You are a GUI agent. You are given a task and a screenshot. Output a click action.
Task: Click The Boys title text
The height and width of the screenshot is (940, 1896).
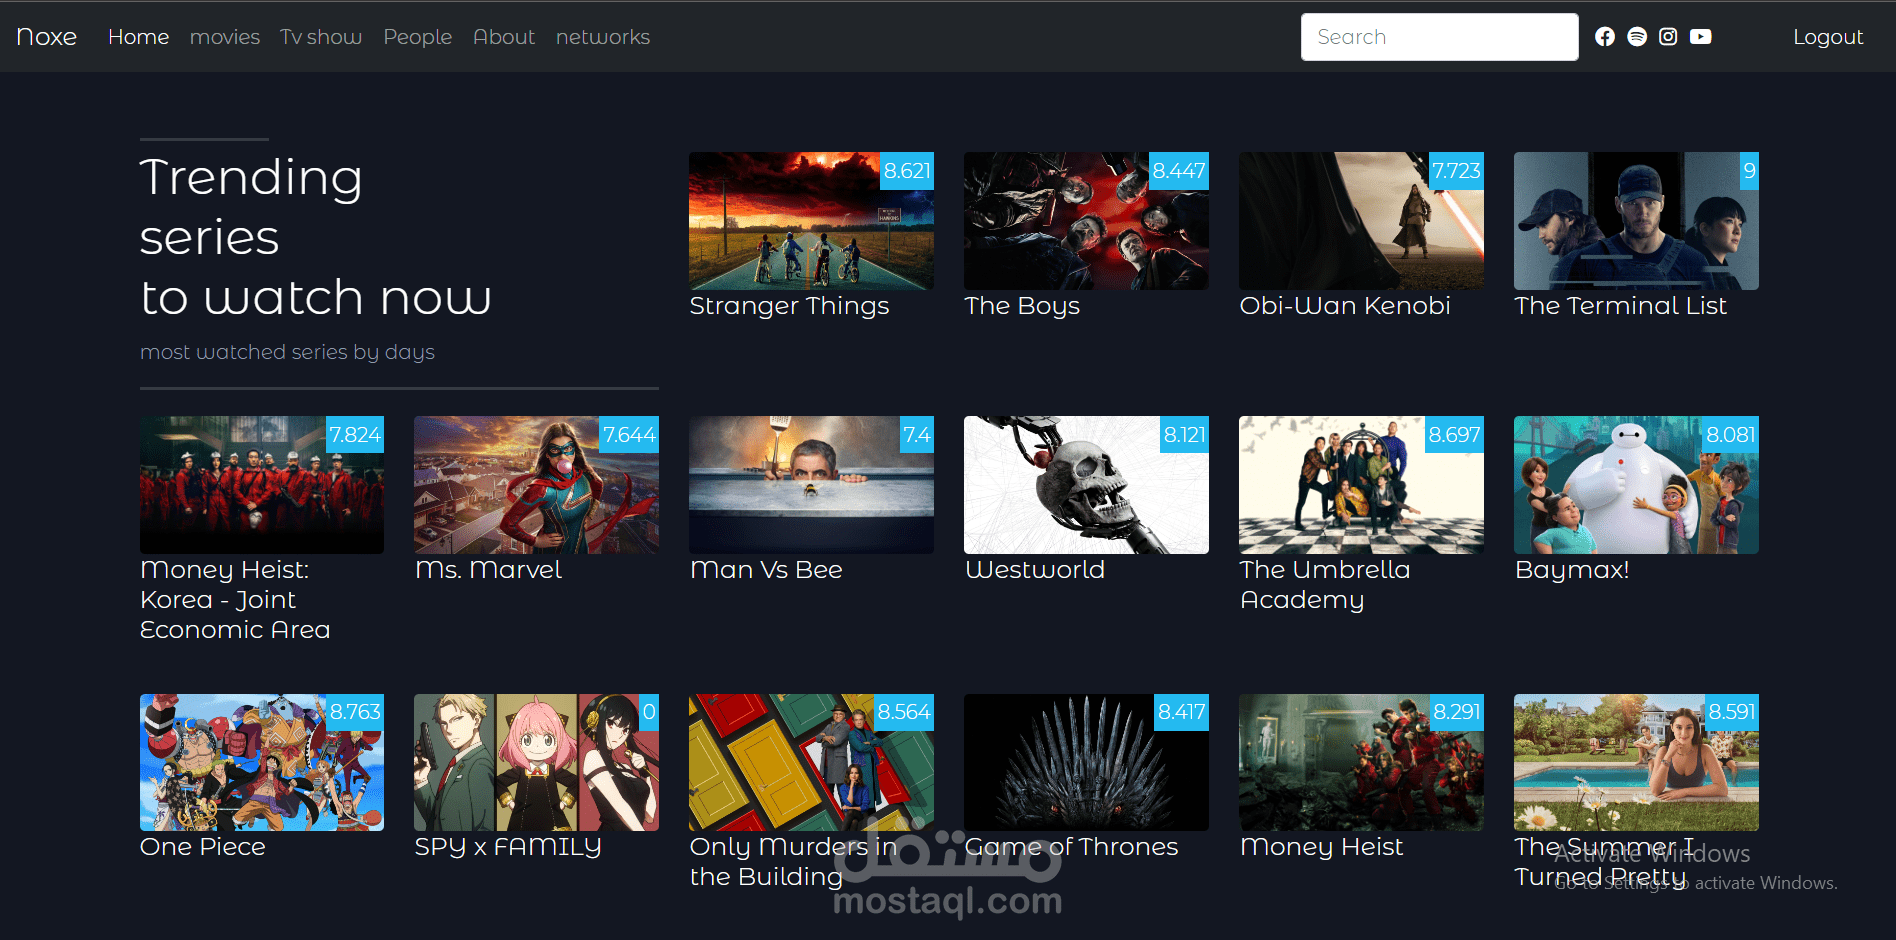[1022, 306]
